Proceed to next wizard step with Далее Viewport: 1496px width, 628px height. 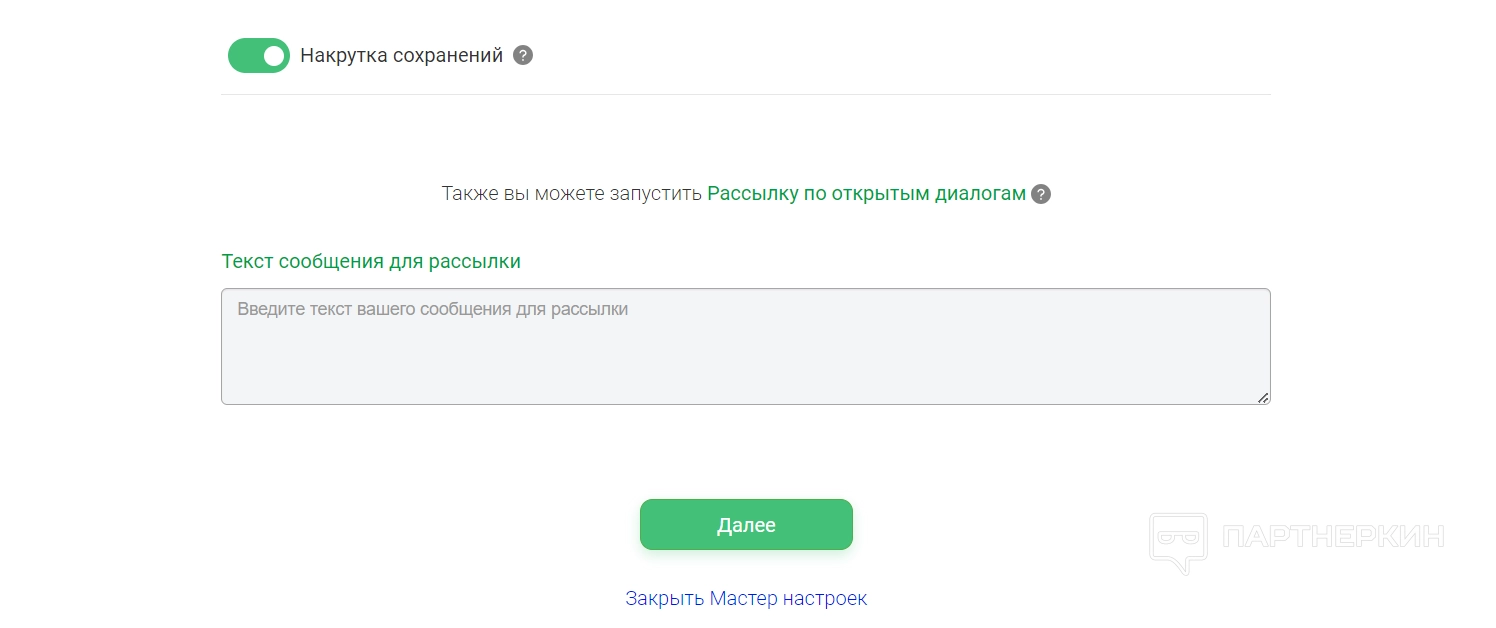pyautogui.click(x=746, y=525)
